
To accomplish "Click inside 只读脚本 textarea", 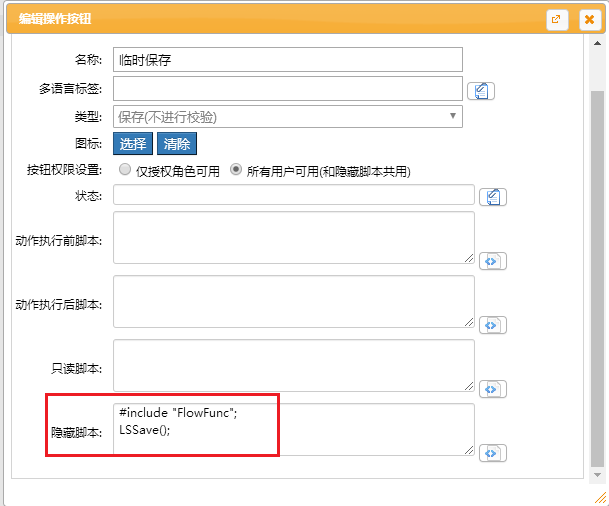I will [294, 366].
